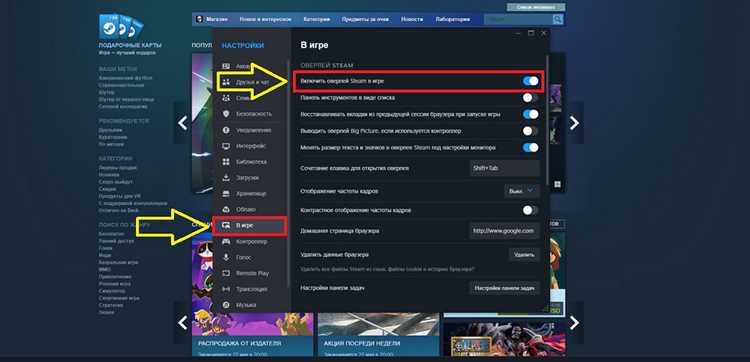
Task: Click the settings sidebar scrollbar
Action: click(x=288, y=173)
